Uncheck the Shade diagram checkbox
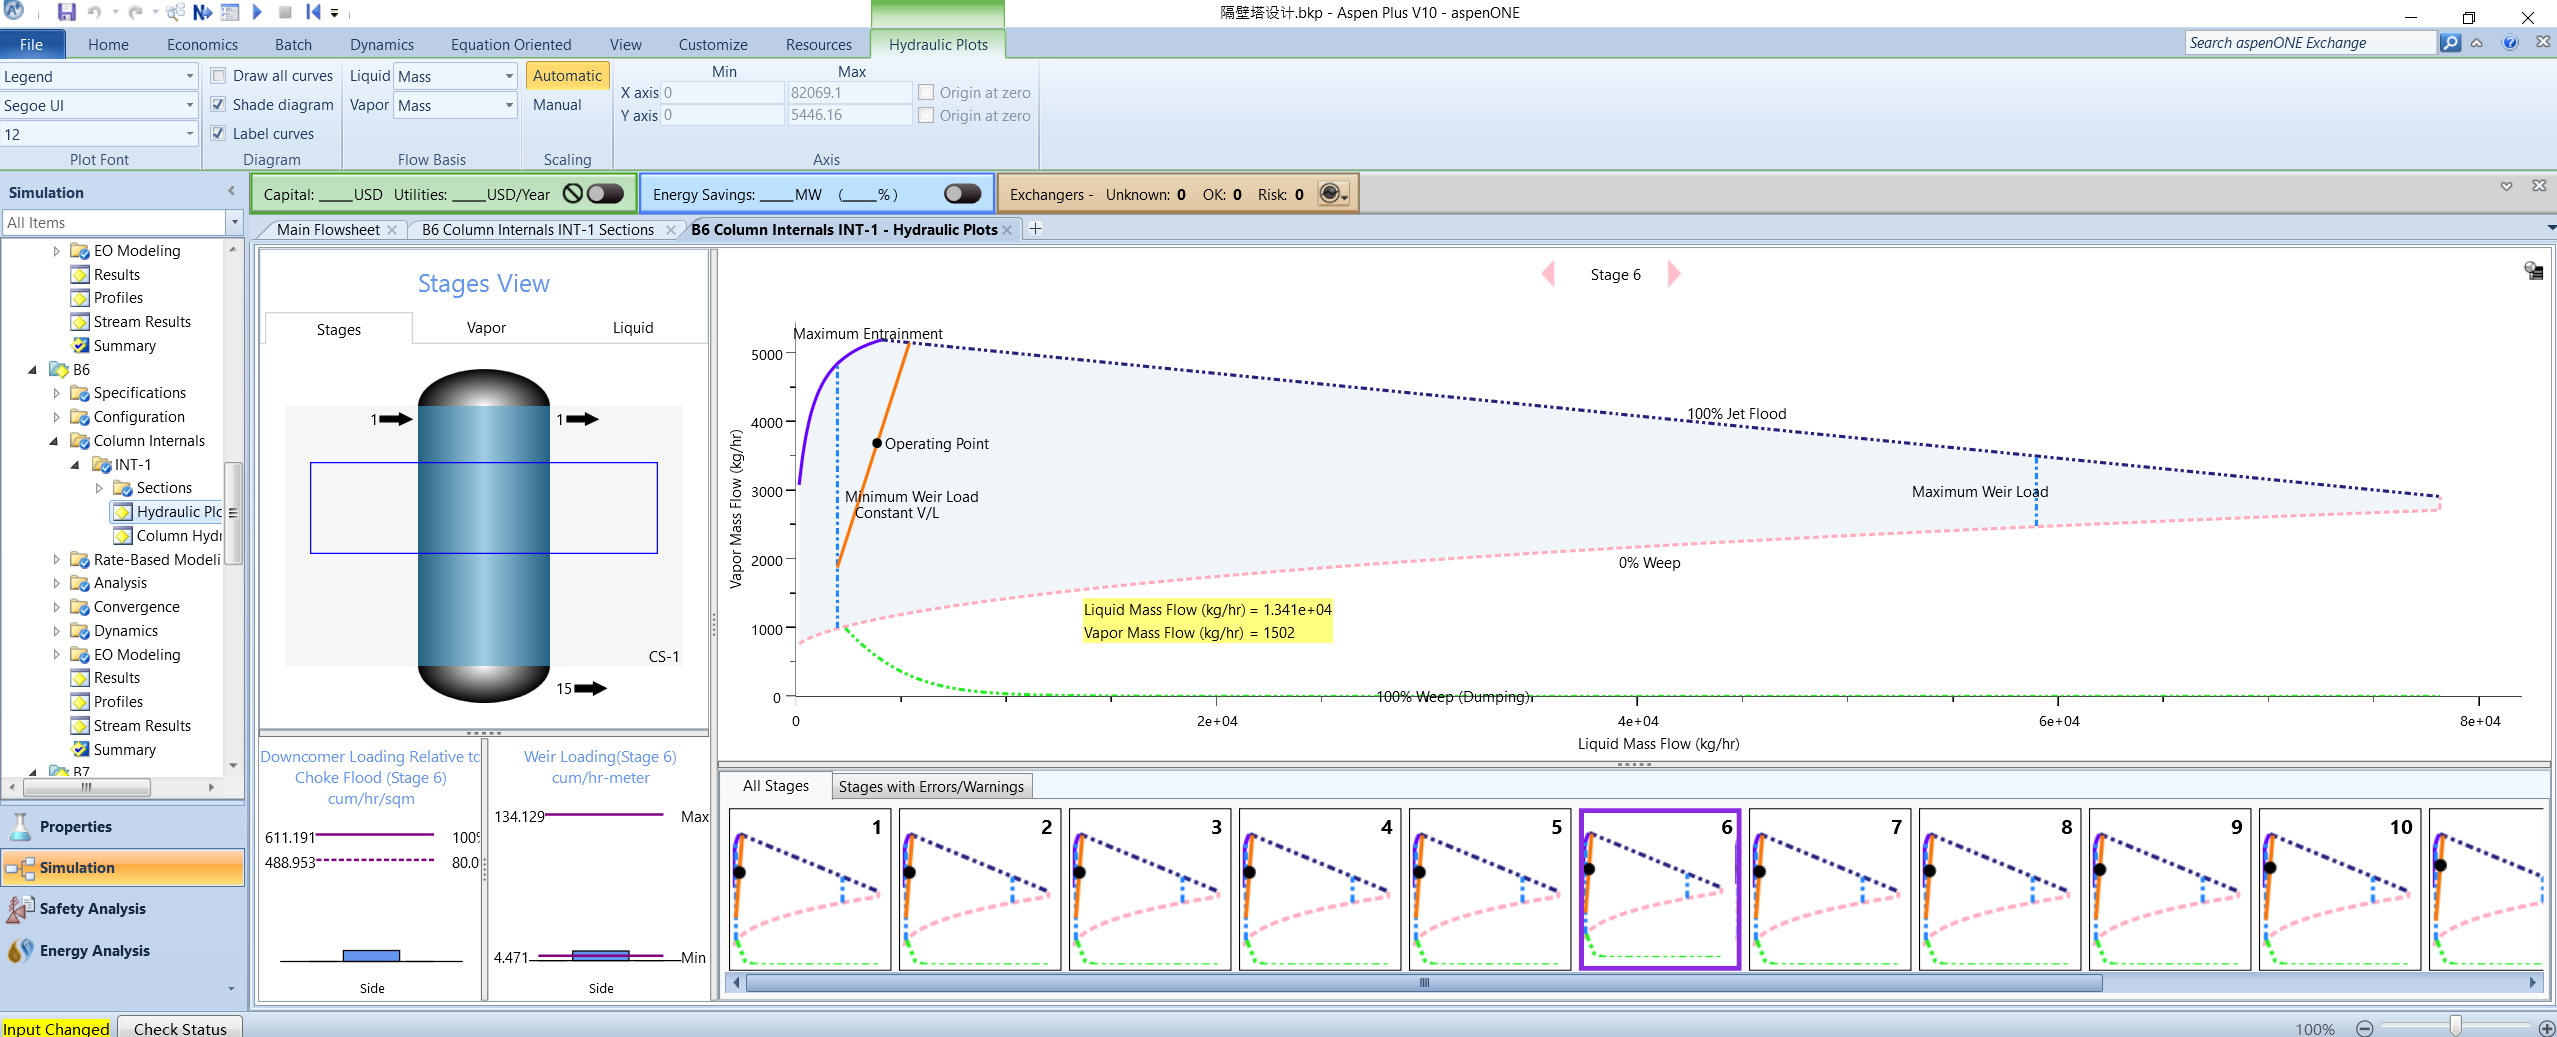The width and height of the screenshot is (2557, 1037). (218, 104)
